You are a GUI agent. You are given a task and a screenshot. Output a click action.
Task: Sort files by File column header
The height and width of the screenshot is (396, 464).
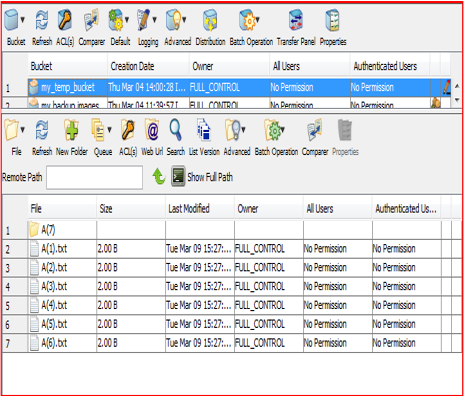click(x=62, y=209)
